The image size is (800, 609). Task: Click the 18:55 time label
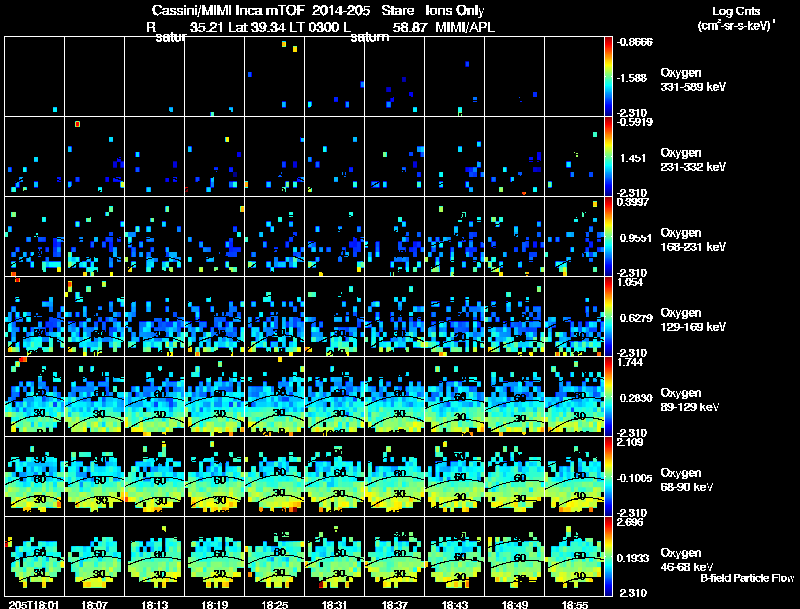[574, 604]
